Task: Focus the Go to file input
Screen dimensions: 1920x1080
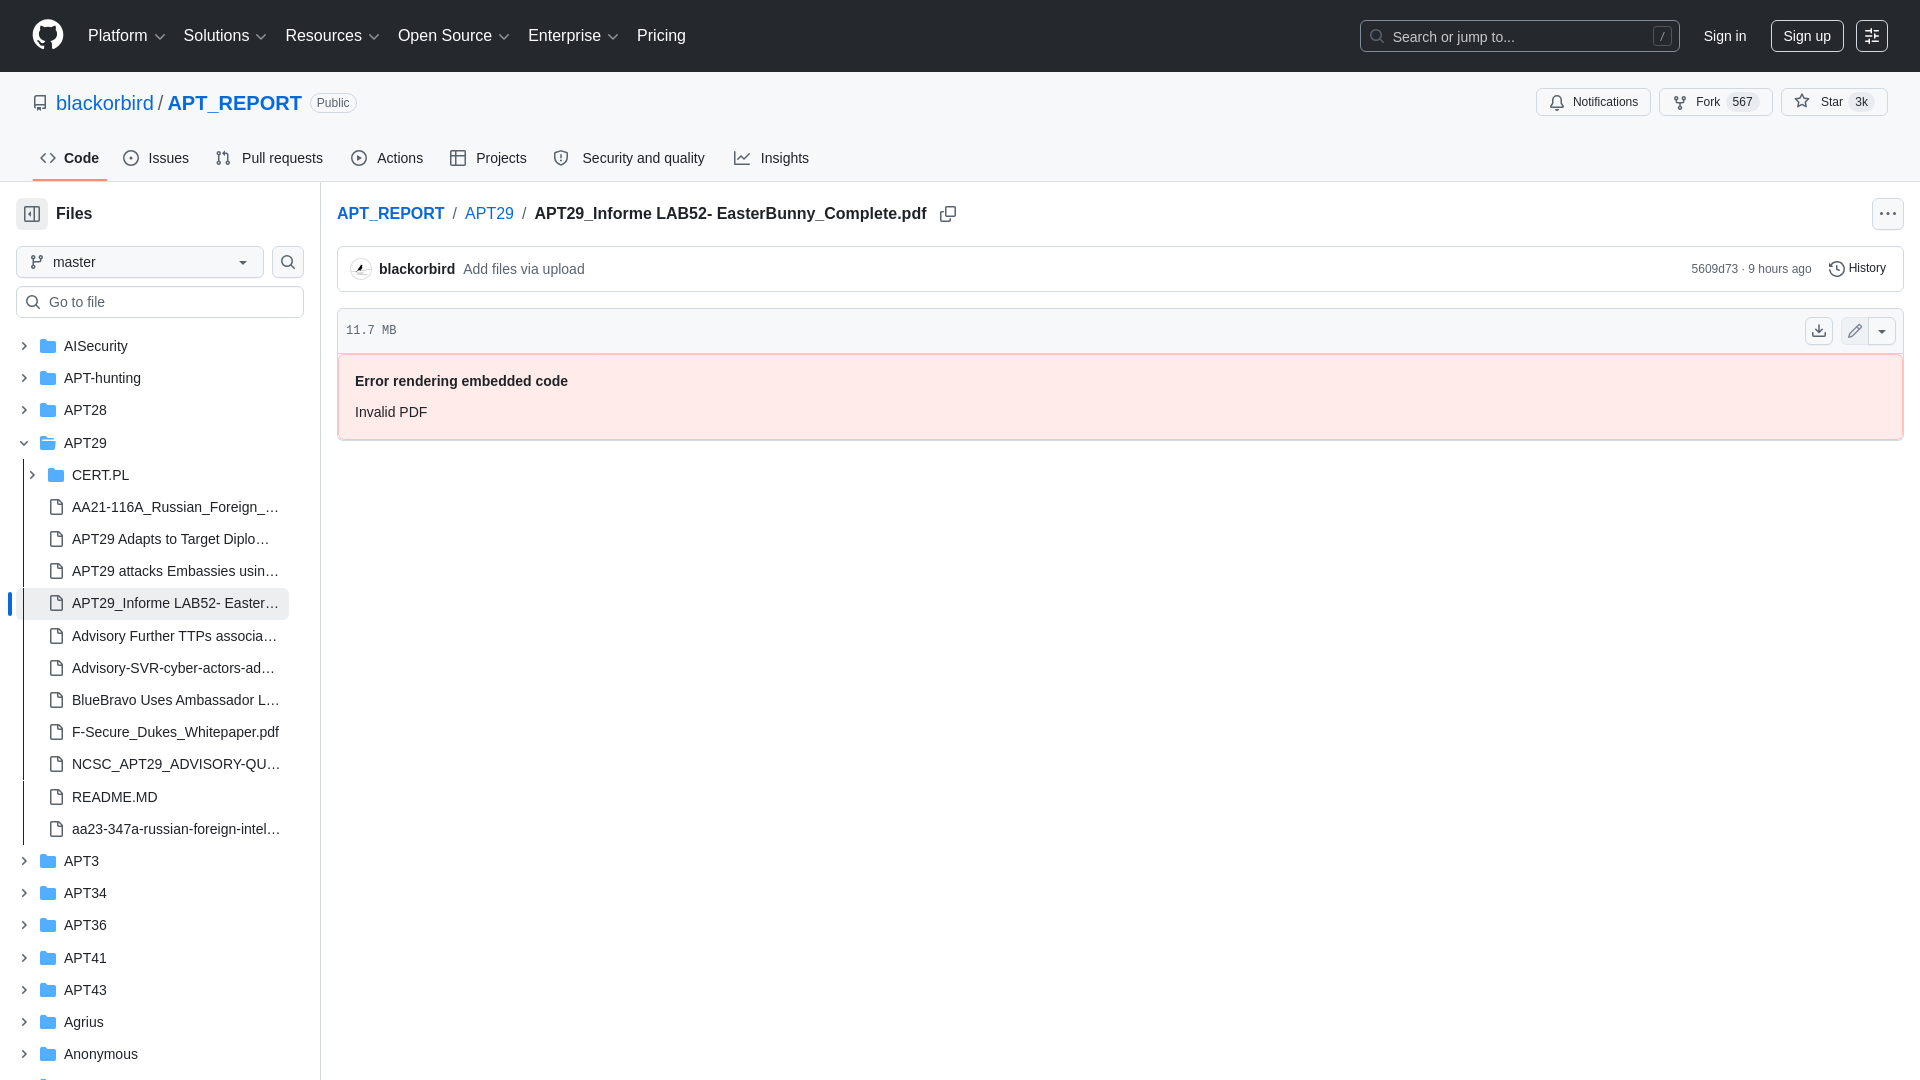Action: pos(160,302)
